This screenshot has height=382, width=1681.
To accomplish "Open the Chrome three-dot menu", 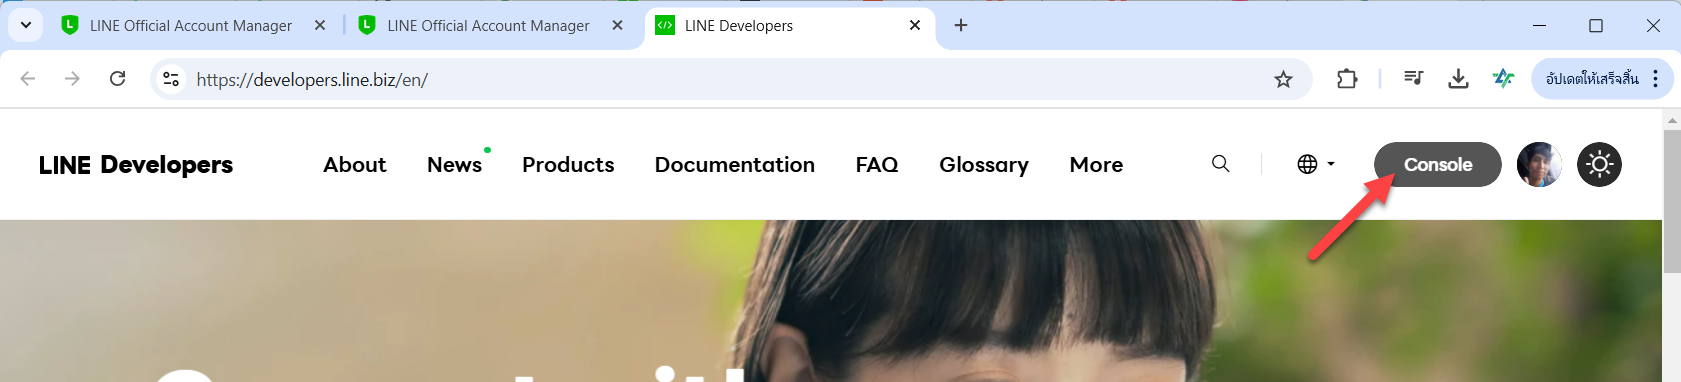I will click(x=1656, y=79).
